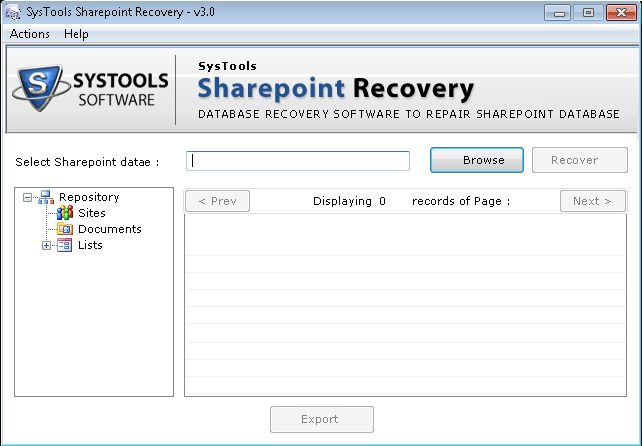642x446 pixels.
Task: Expand the Lists tree node
Action: (x=46, y=246)
